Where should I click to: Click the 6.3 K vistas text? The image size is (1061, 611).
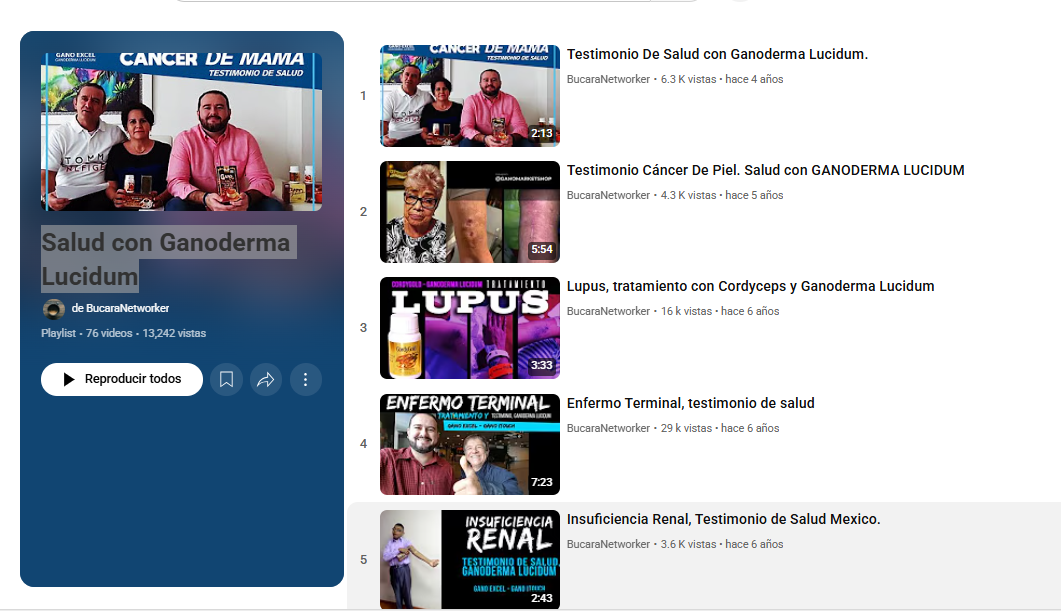pyautogui.click(x=688, y=79)
